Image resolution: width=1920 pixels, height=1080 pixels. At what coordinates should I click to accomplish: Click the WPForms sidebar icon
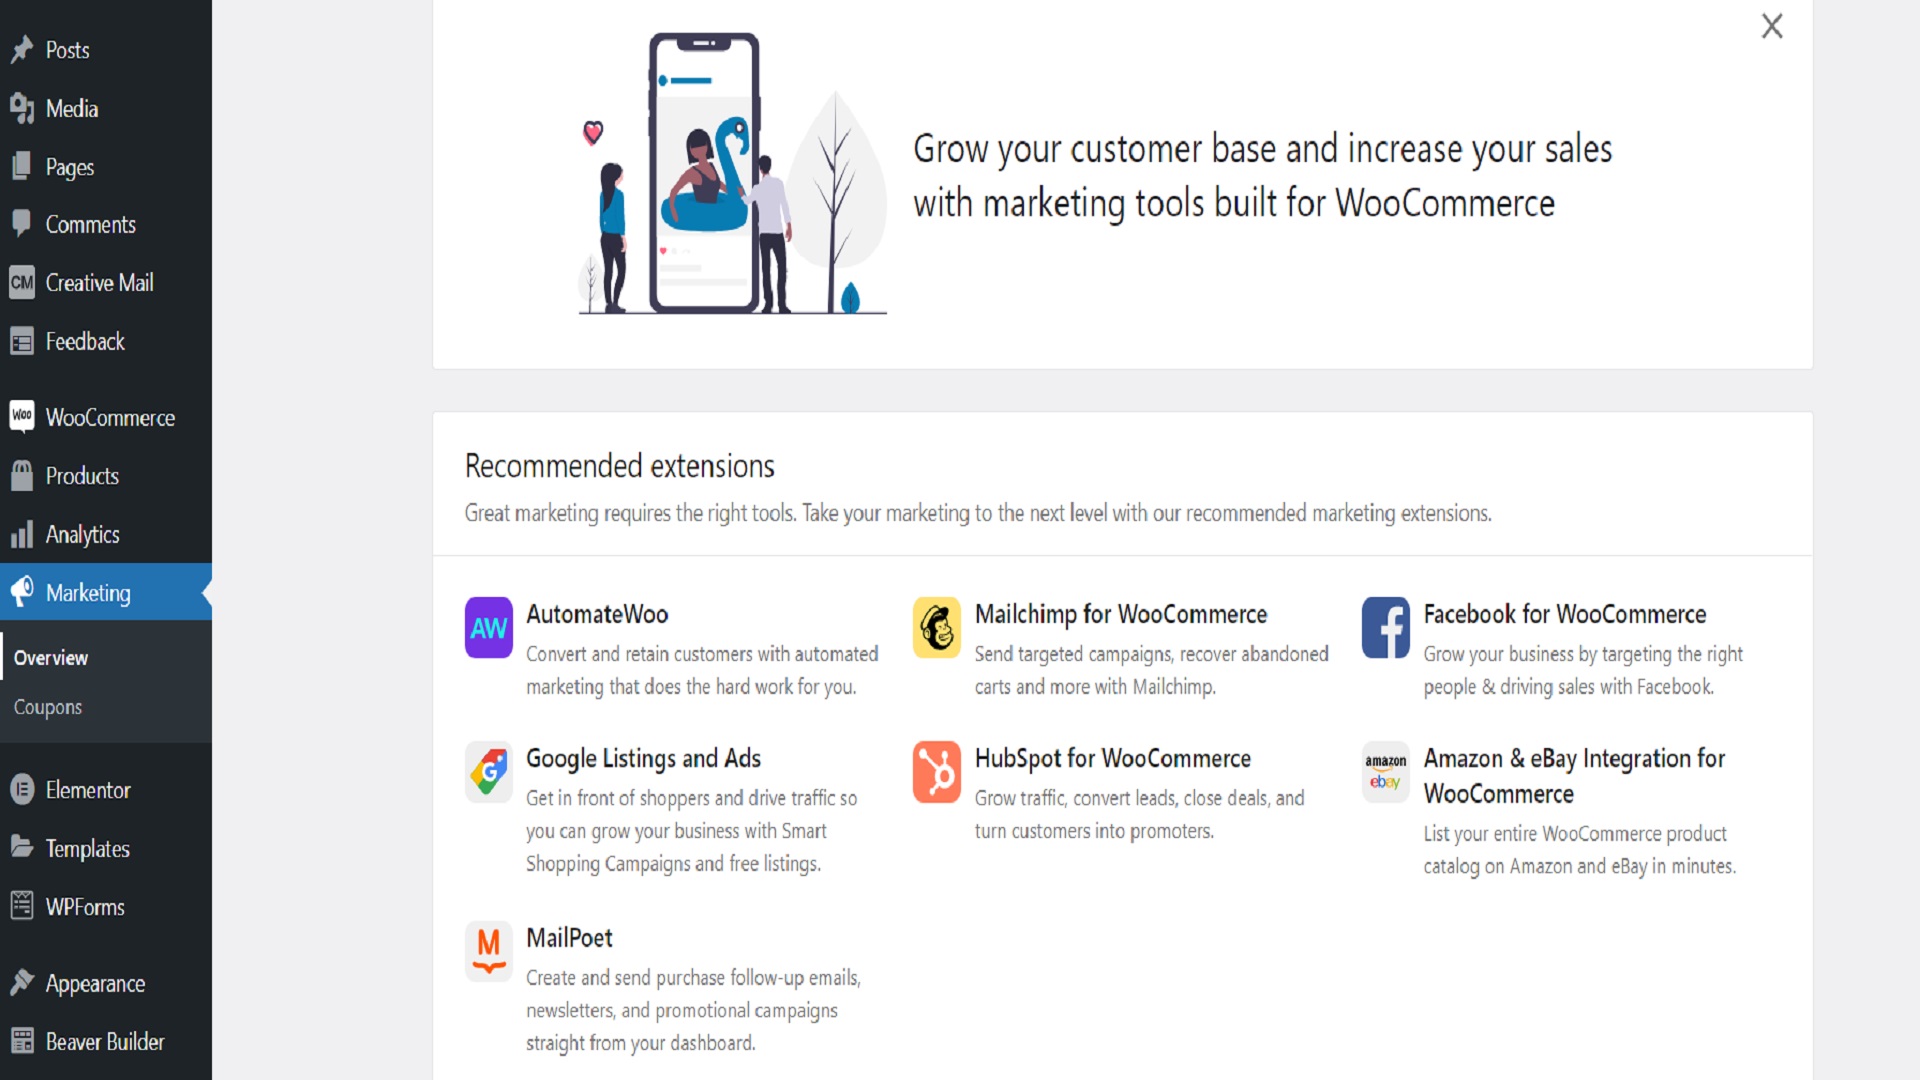(x=21, y=906)
